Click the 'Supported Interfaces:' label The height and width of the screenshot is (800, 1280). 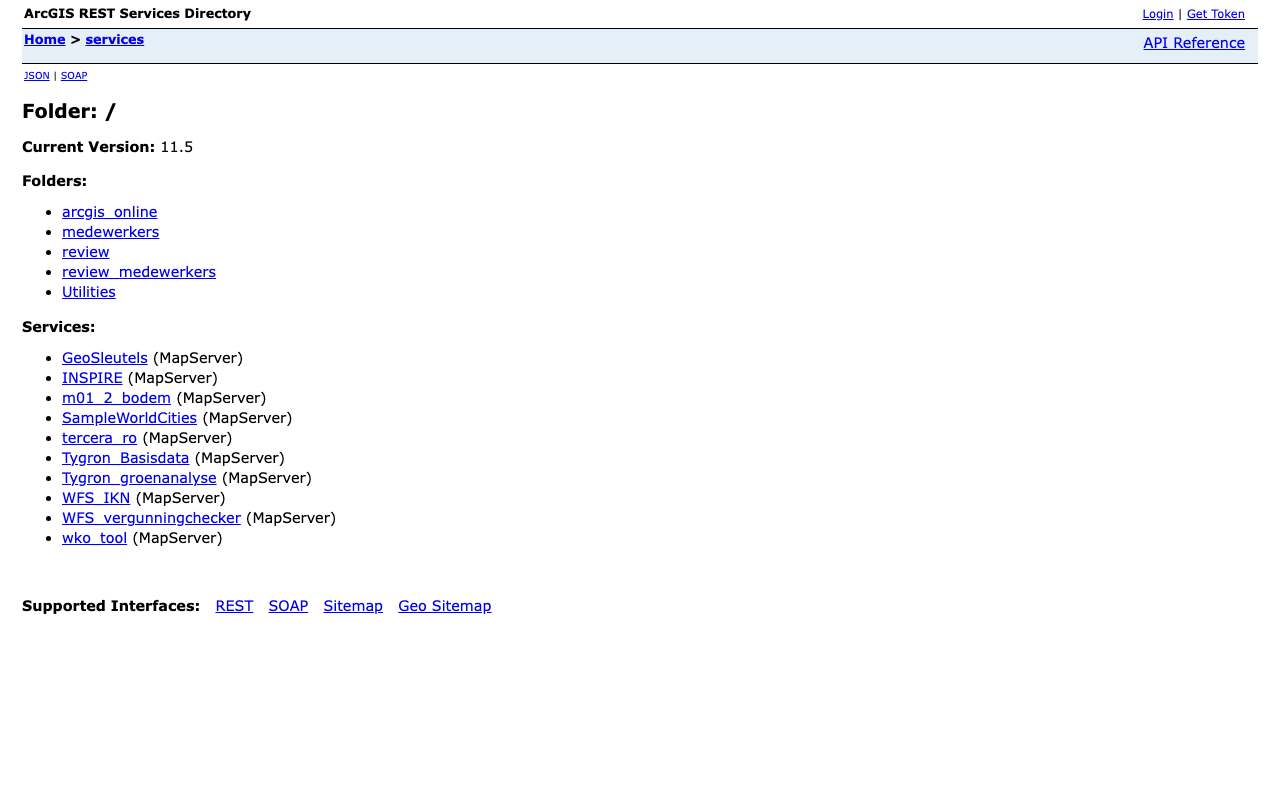coord(111,606)
